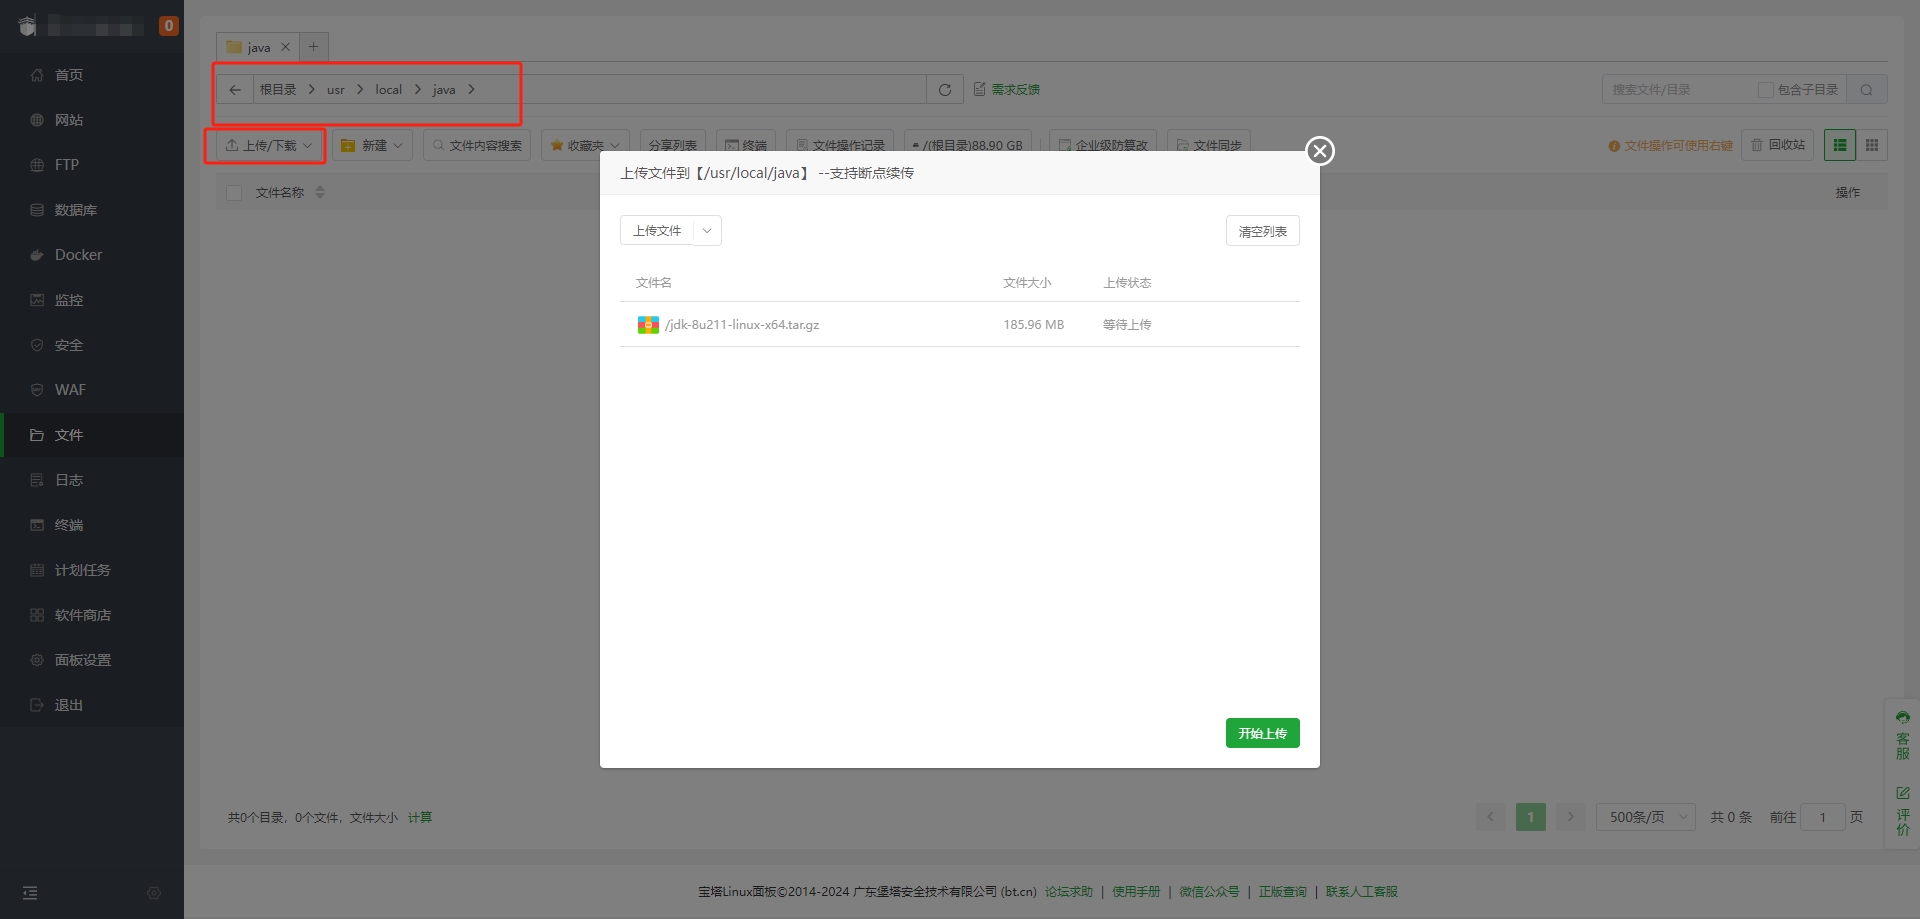Image resolution: width=1920 pixels, height=919 pixels.
Task: Click the back arrow in path bar
Action: coord(235,90)
